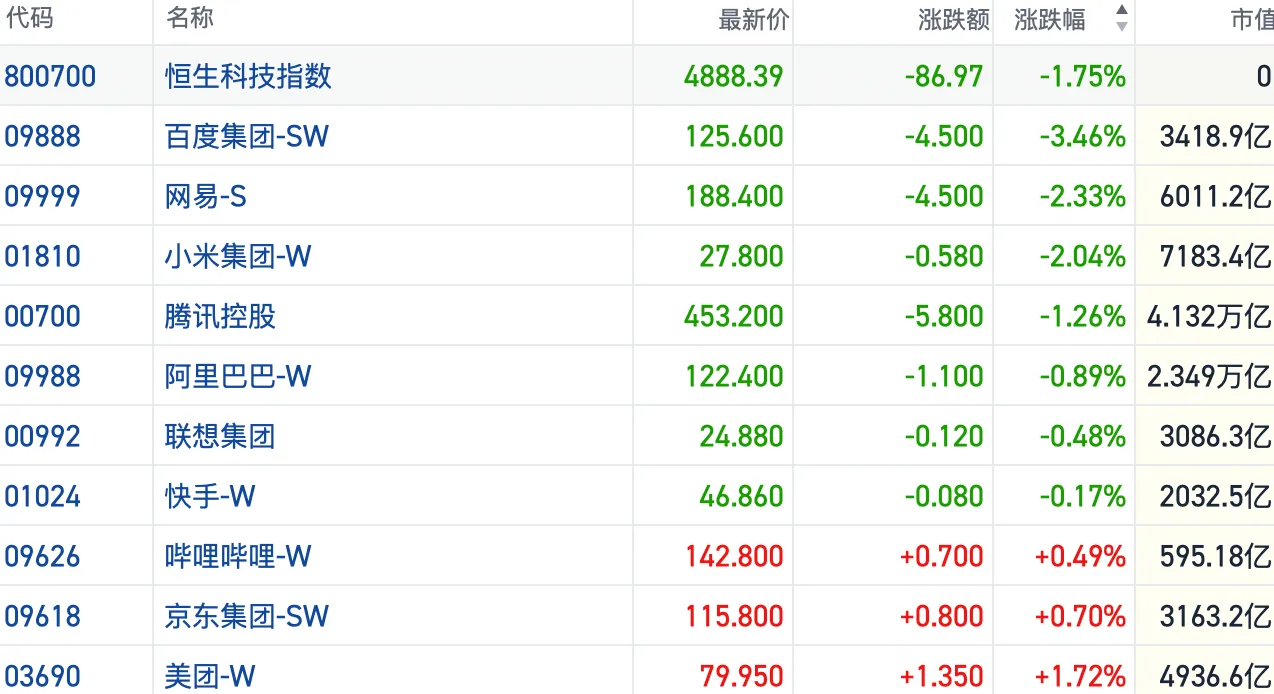Click stock code 800700
Image resolution: width=1274 pixels, height=694 pixels.
(x=51, y=76)
